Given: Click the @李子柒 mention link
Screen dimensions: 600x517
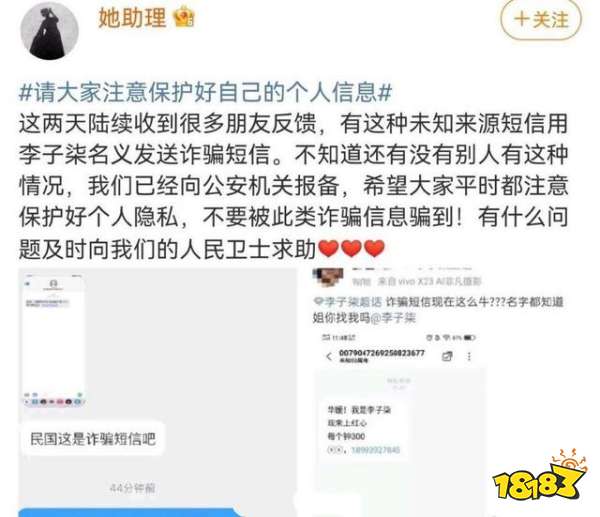Looking at the screenshot, I should [393, 318].
